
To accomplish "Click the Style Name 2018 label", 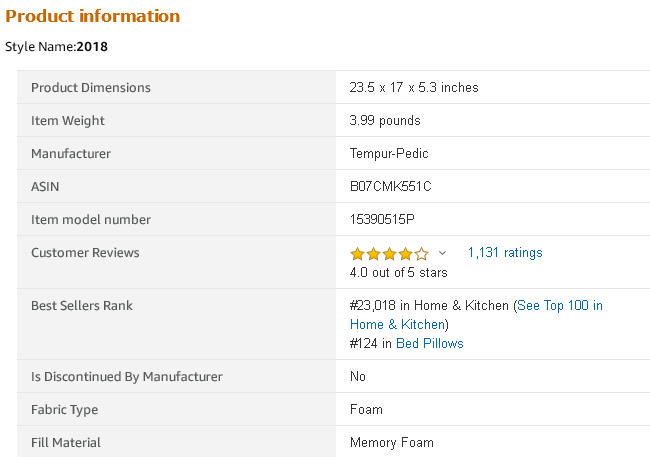I will click(x=56, y=46).
